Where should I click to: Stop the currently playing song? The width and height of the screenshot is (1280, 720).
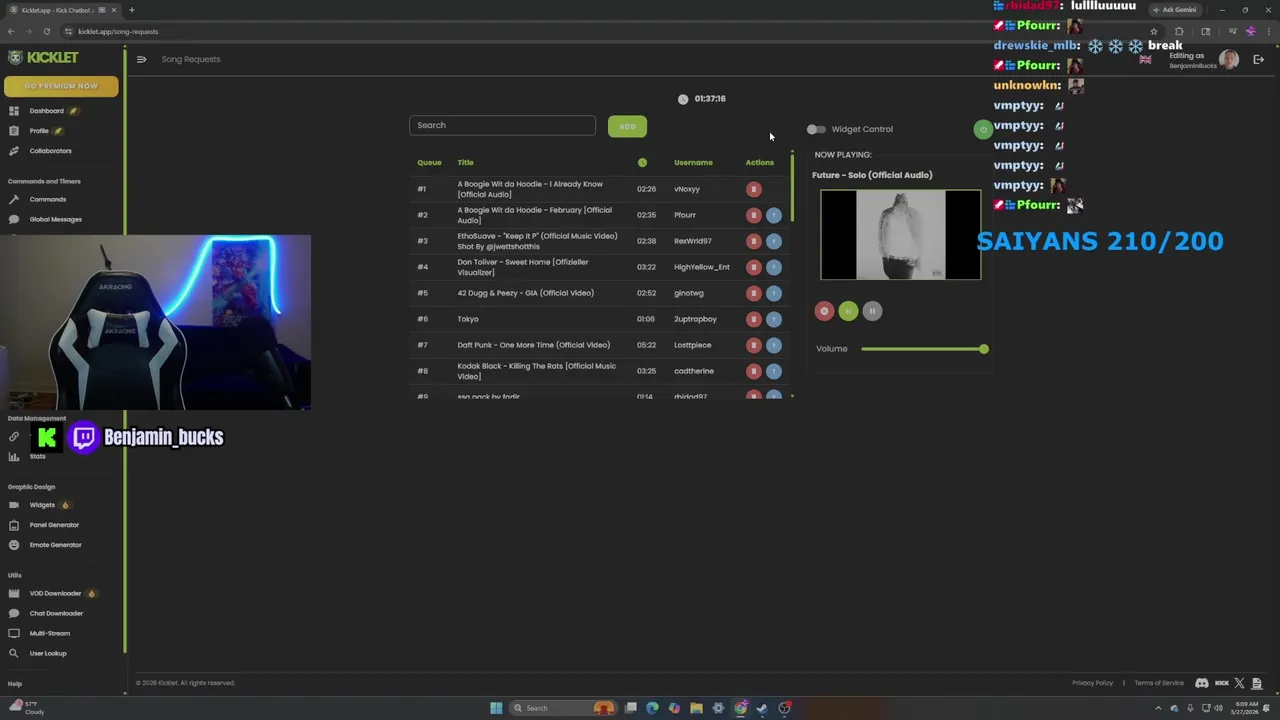point(824,311)
